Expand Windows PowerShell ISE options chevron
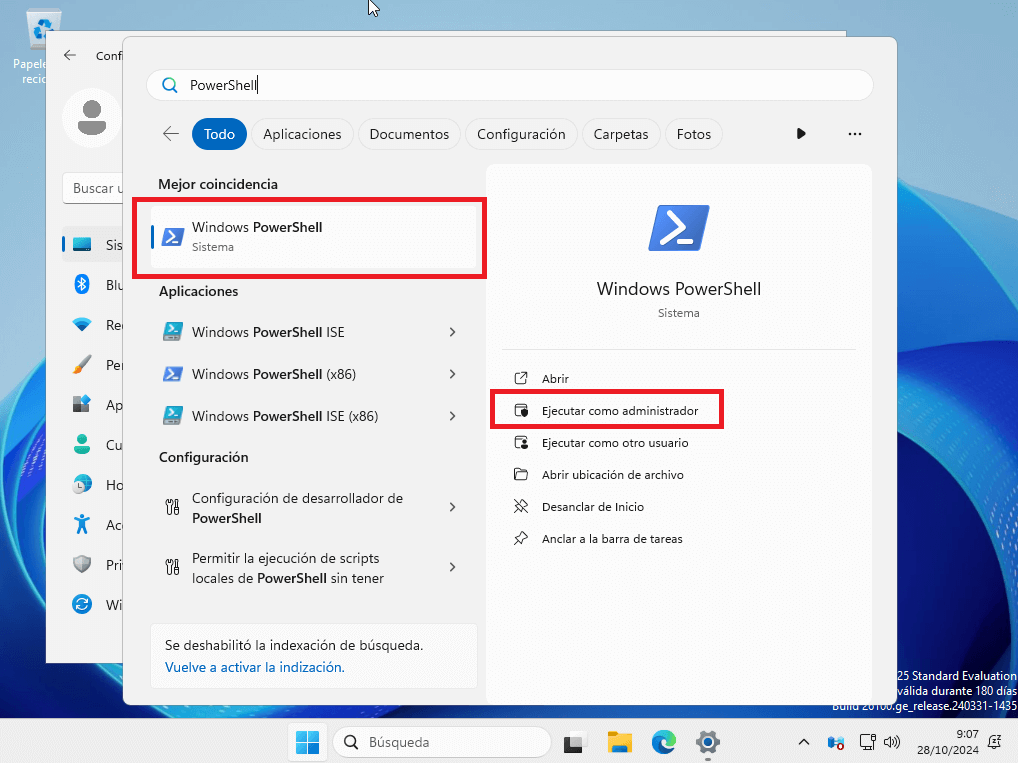The image size is (1018, 763). point(453,332)
